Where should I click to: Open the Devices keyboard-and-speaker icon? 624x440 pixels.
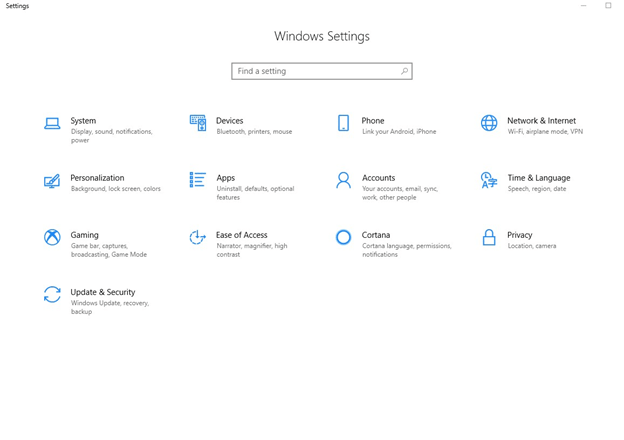click(x=198, y=123)
